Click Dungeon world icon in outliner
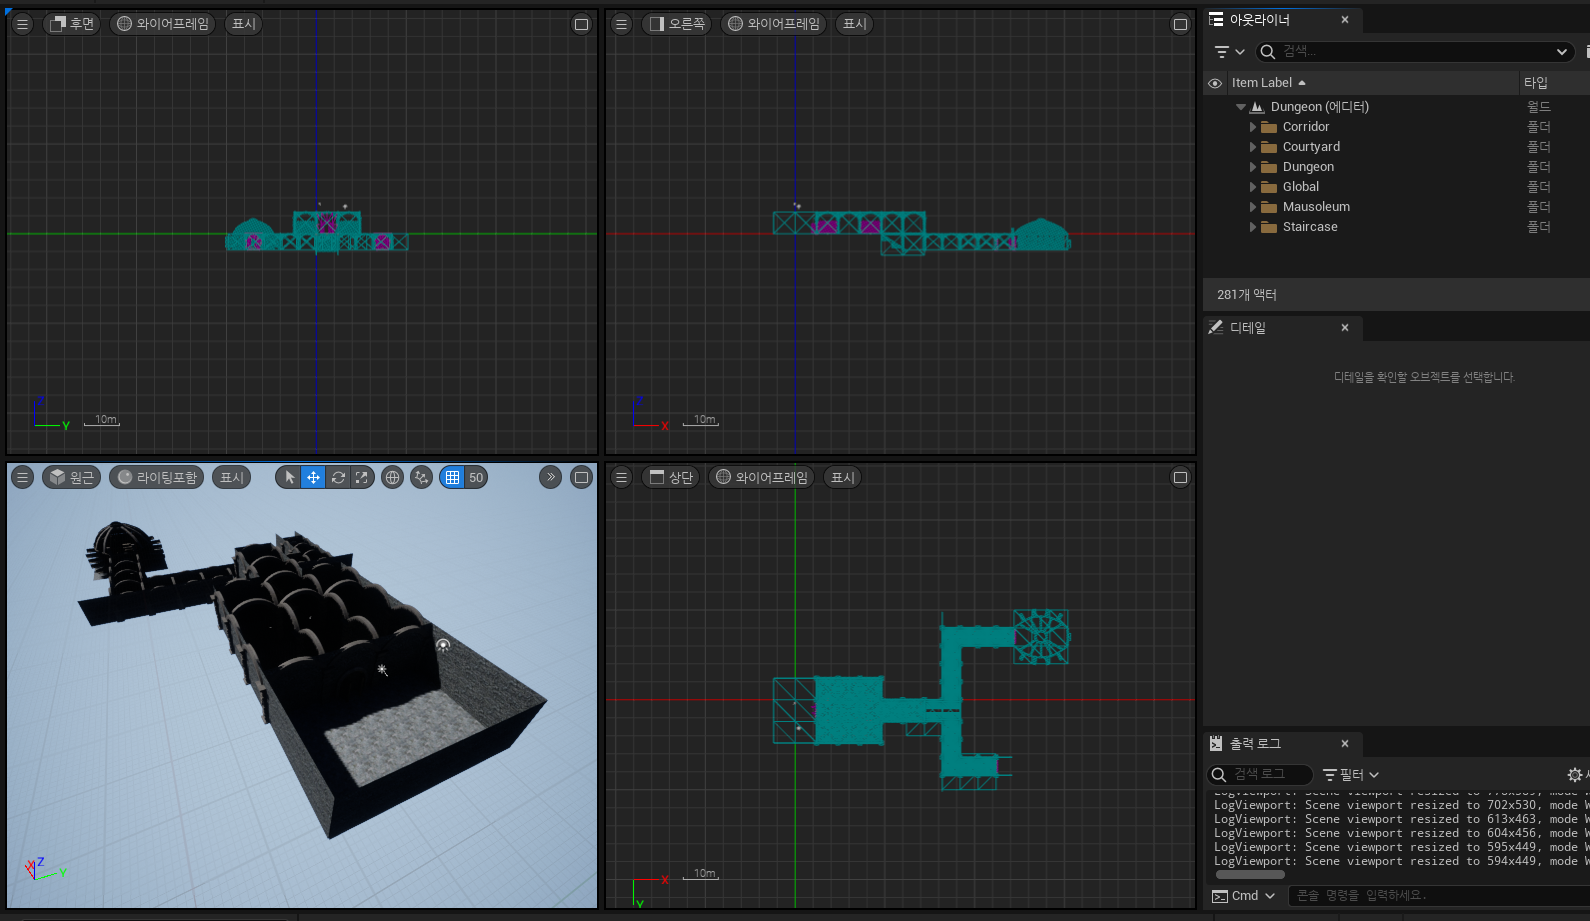Screen dimensions: 1590x921 [x=1258, y=107]
